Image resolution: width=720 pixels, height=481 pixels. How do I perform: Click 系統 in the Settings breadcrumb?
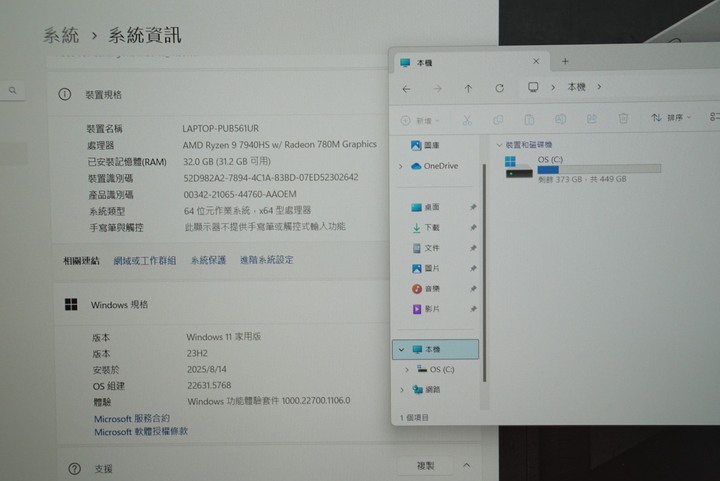(x=61, y=35)
